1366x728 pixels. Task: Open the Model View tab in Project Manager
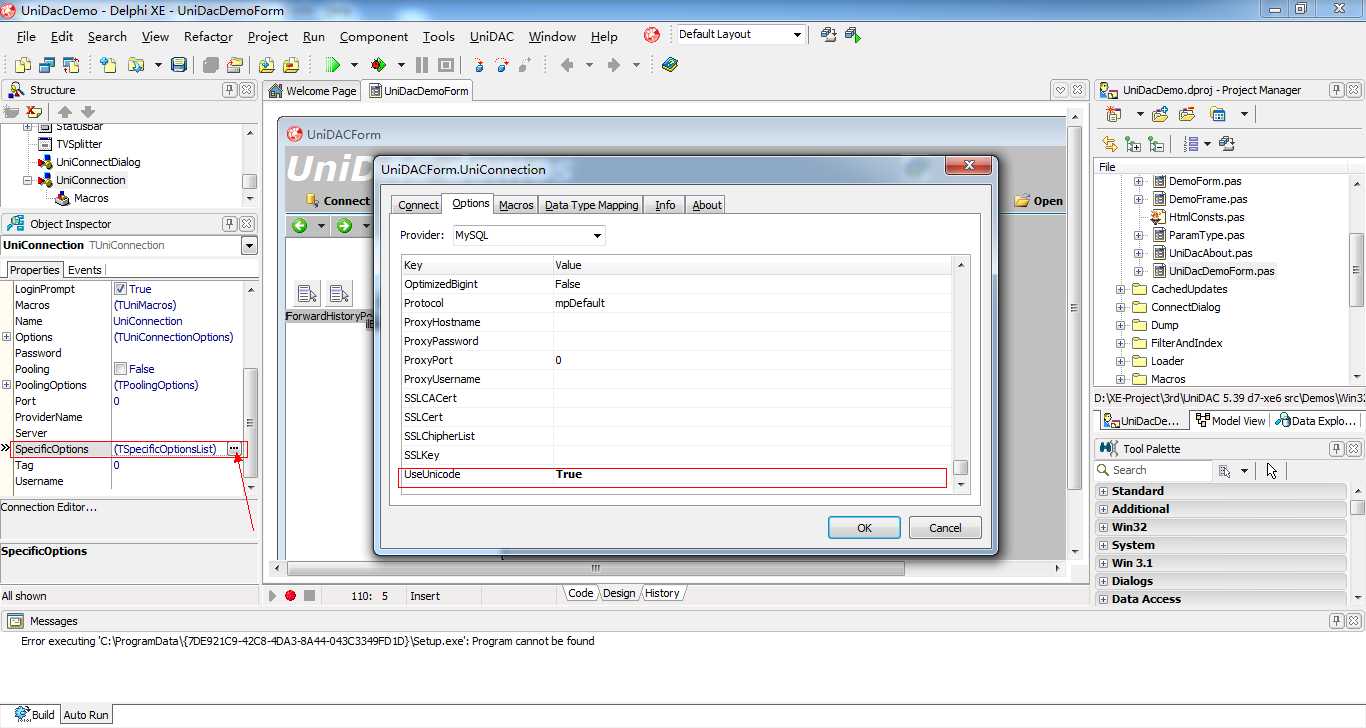click(1230, 421)
